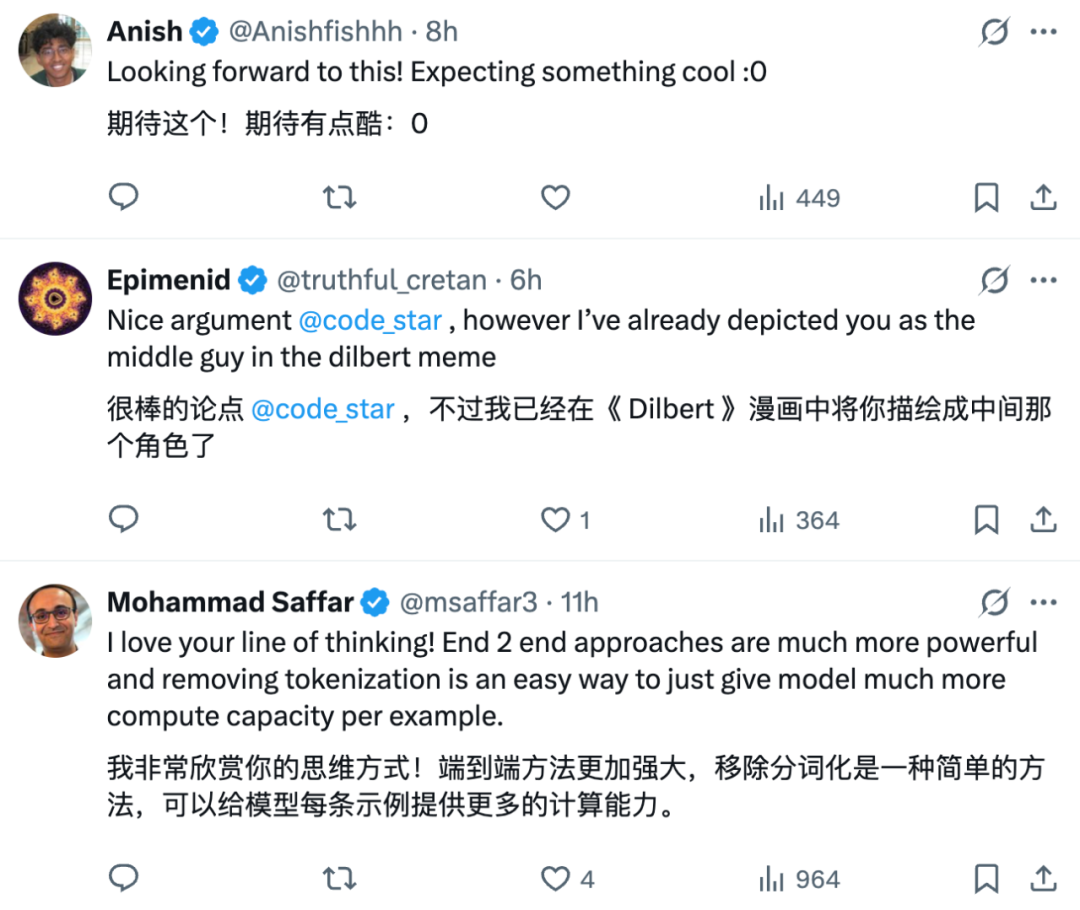The image size is (1080, 910).
Task: Open Epimenid's profile avatar
Action: 55,300
